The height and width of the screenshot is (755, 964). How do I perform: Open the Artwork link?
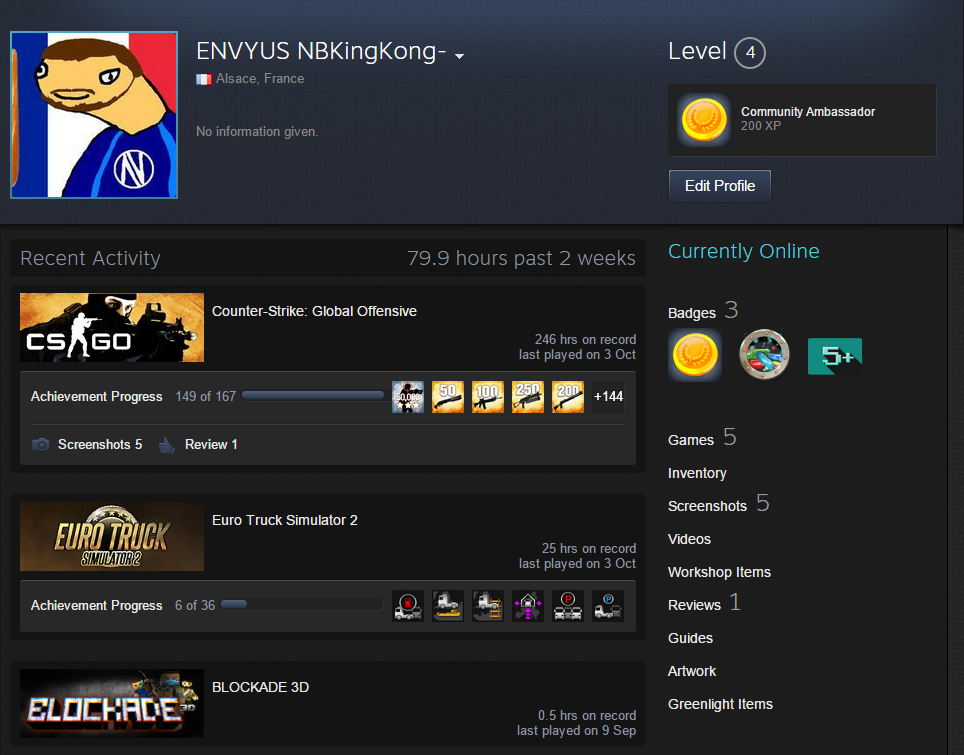point(692,671)
